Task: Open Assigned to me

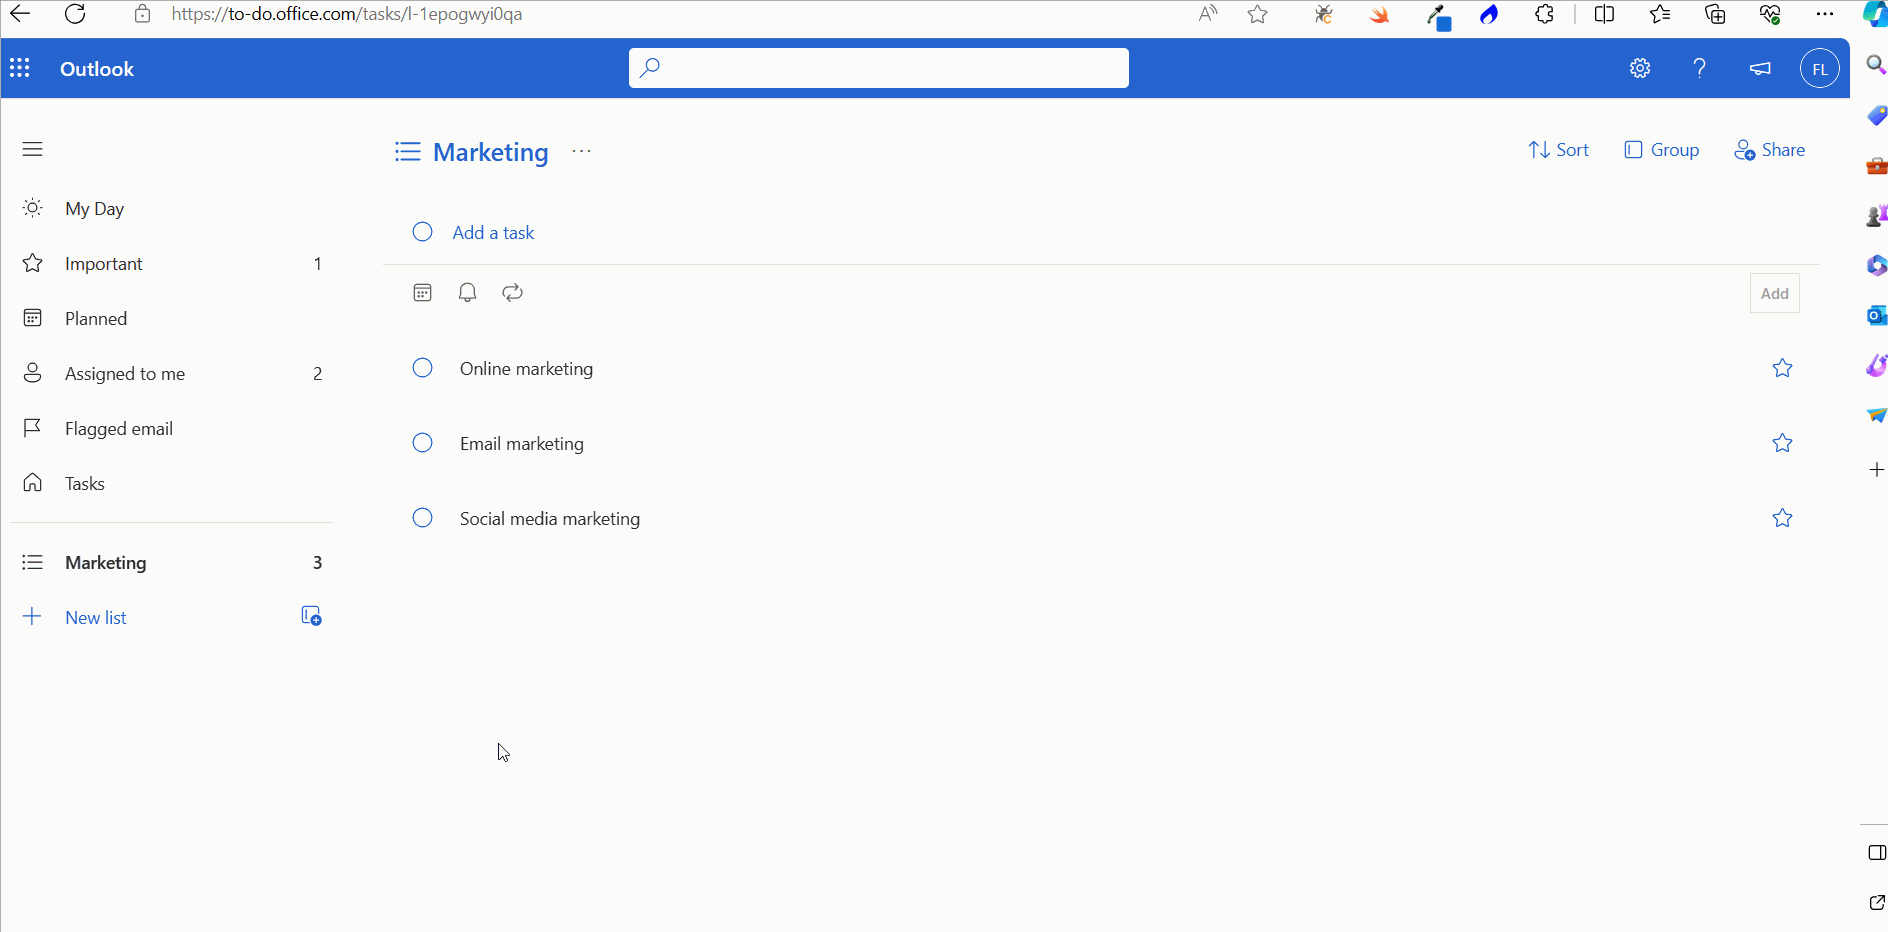Action: [x=125, y=373]
